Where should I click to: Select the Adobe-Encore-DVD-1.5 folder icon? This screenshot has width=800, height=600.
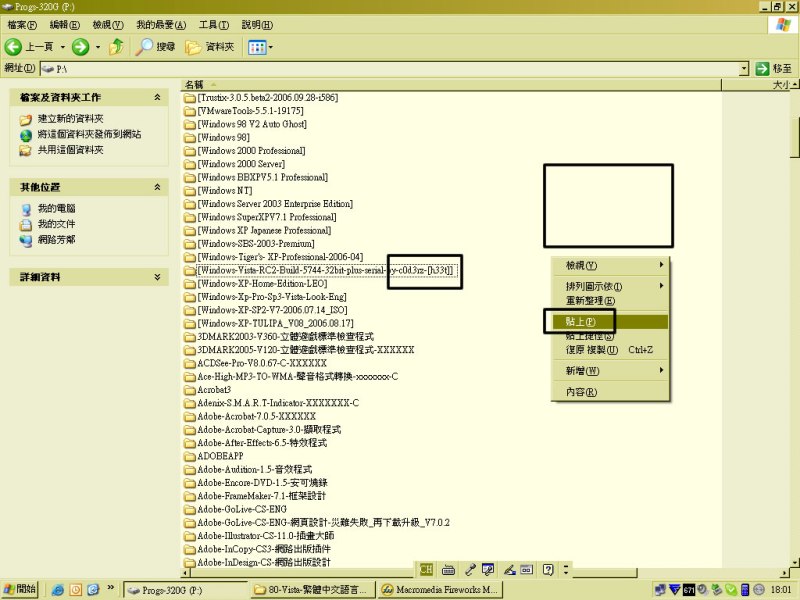tap(190, 483)
